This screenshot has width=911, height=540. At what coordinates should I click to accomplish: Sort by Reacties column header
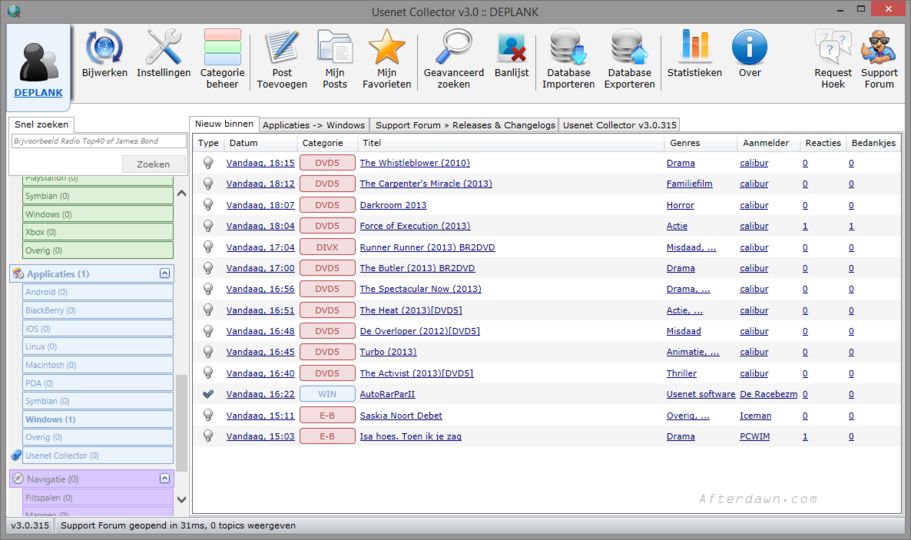(823, 143)
